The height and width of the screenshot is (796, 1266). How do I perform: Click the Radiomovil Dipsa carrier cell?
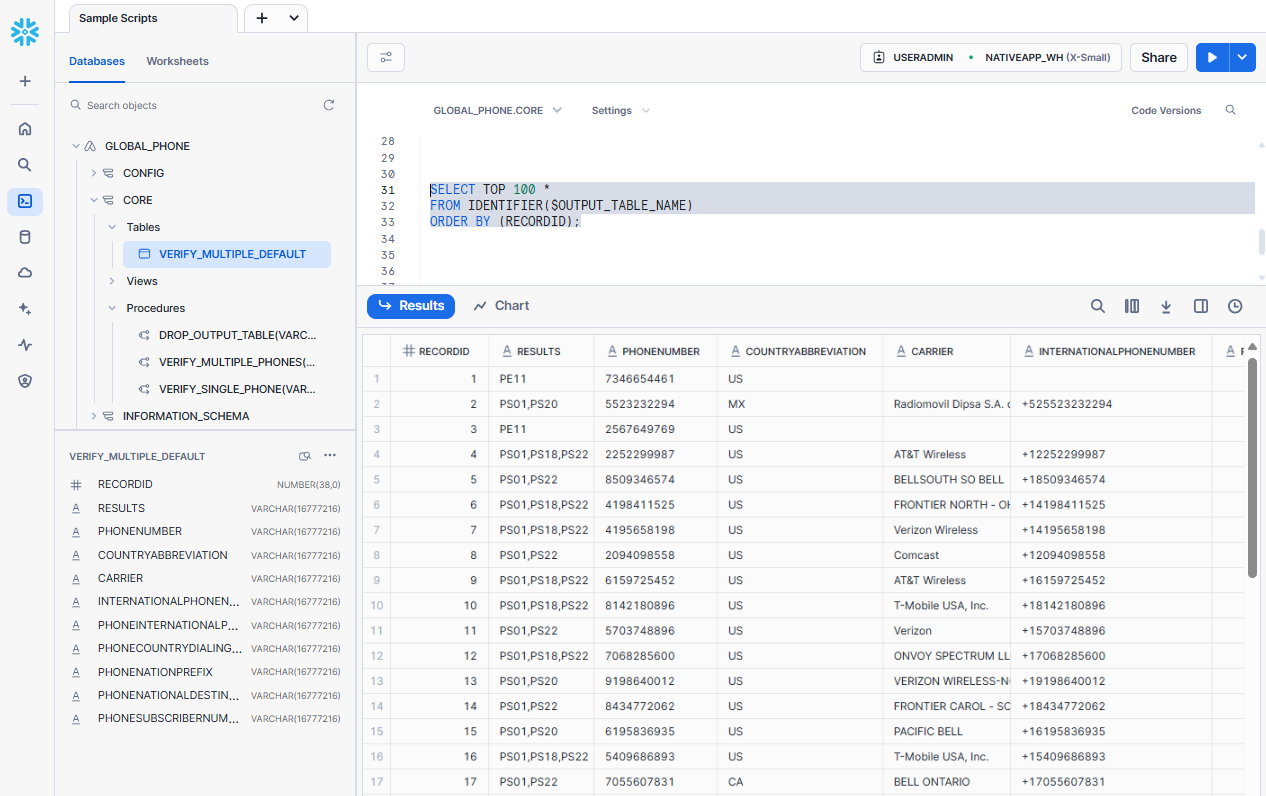coord(946,404)
